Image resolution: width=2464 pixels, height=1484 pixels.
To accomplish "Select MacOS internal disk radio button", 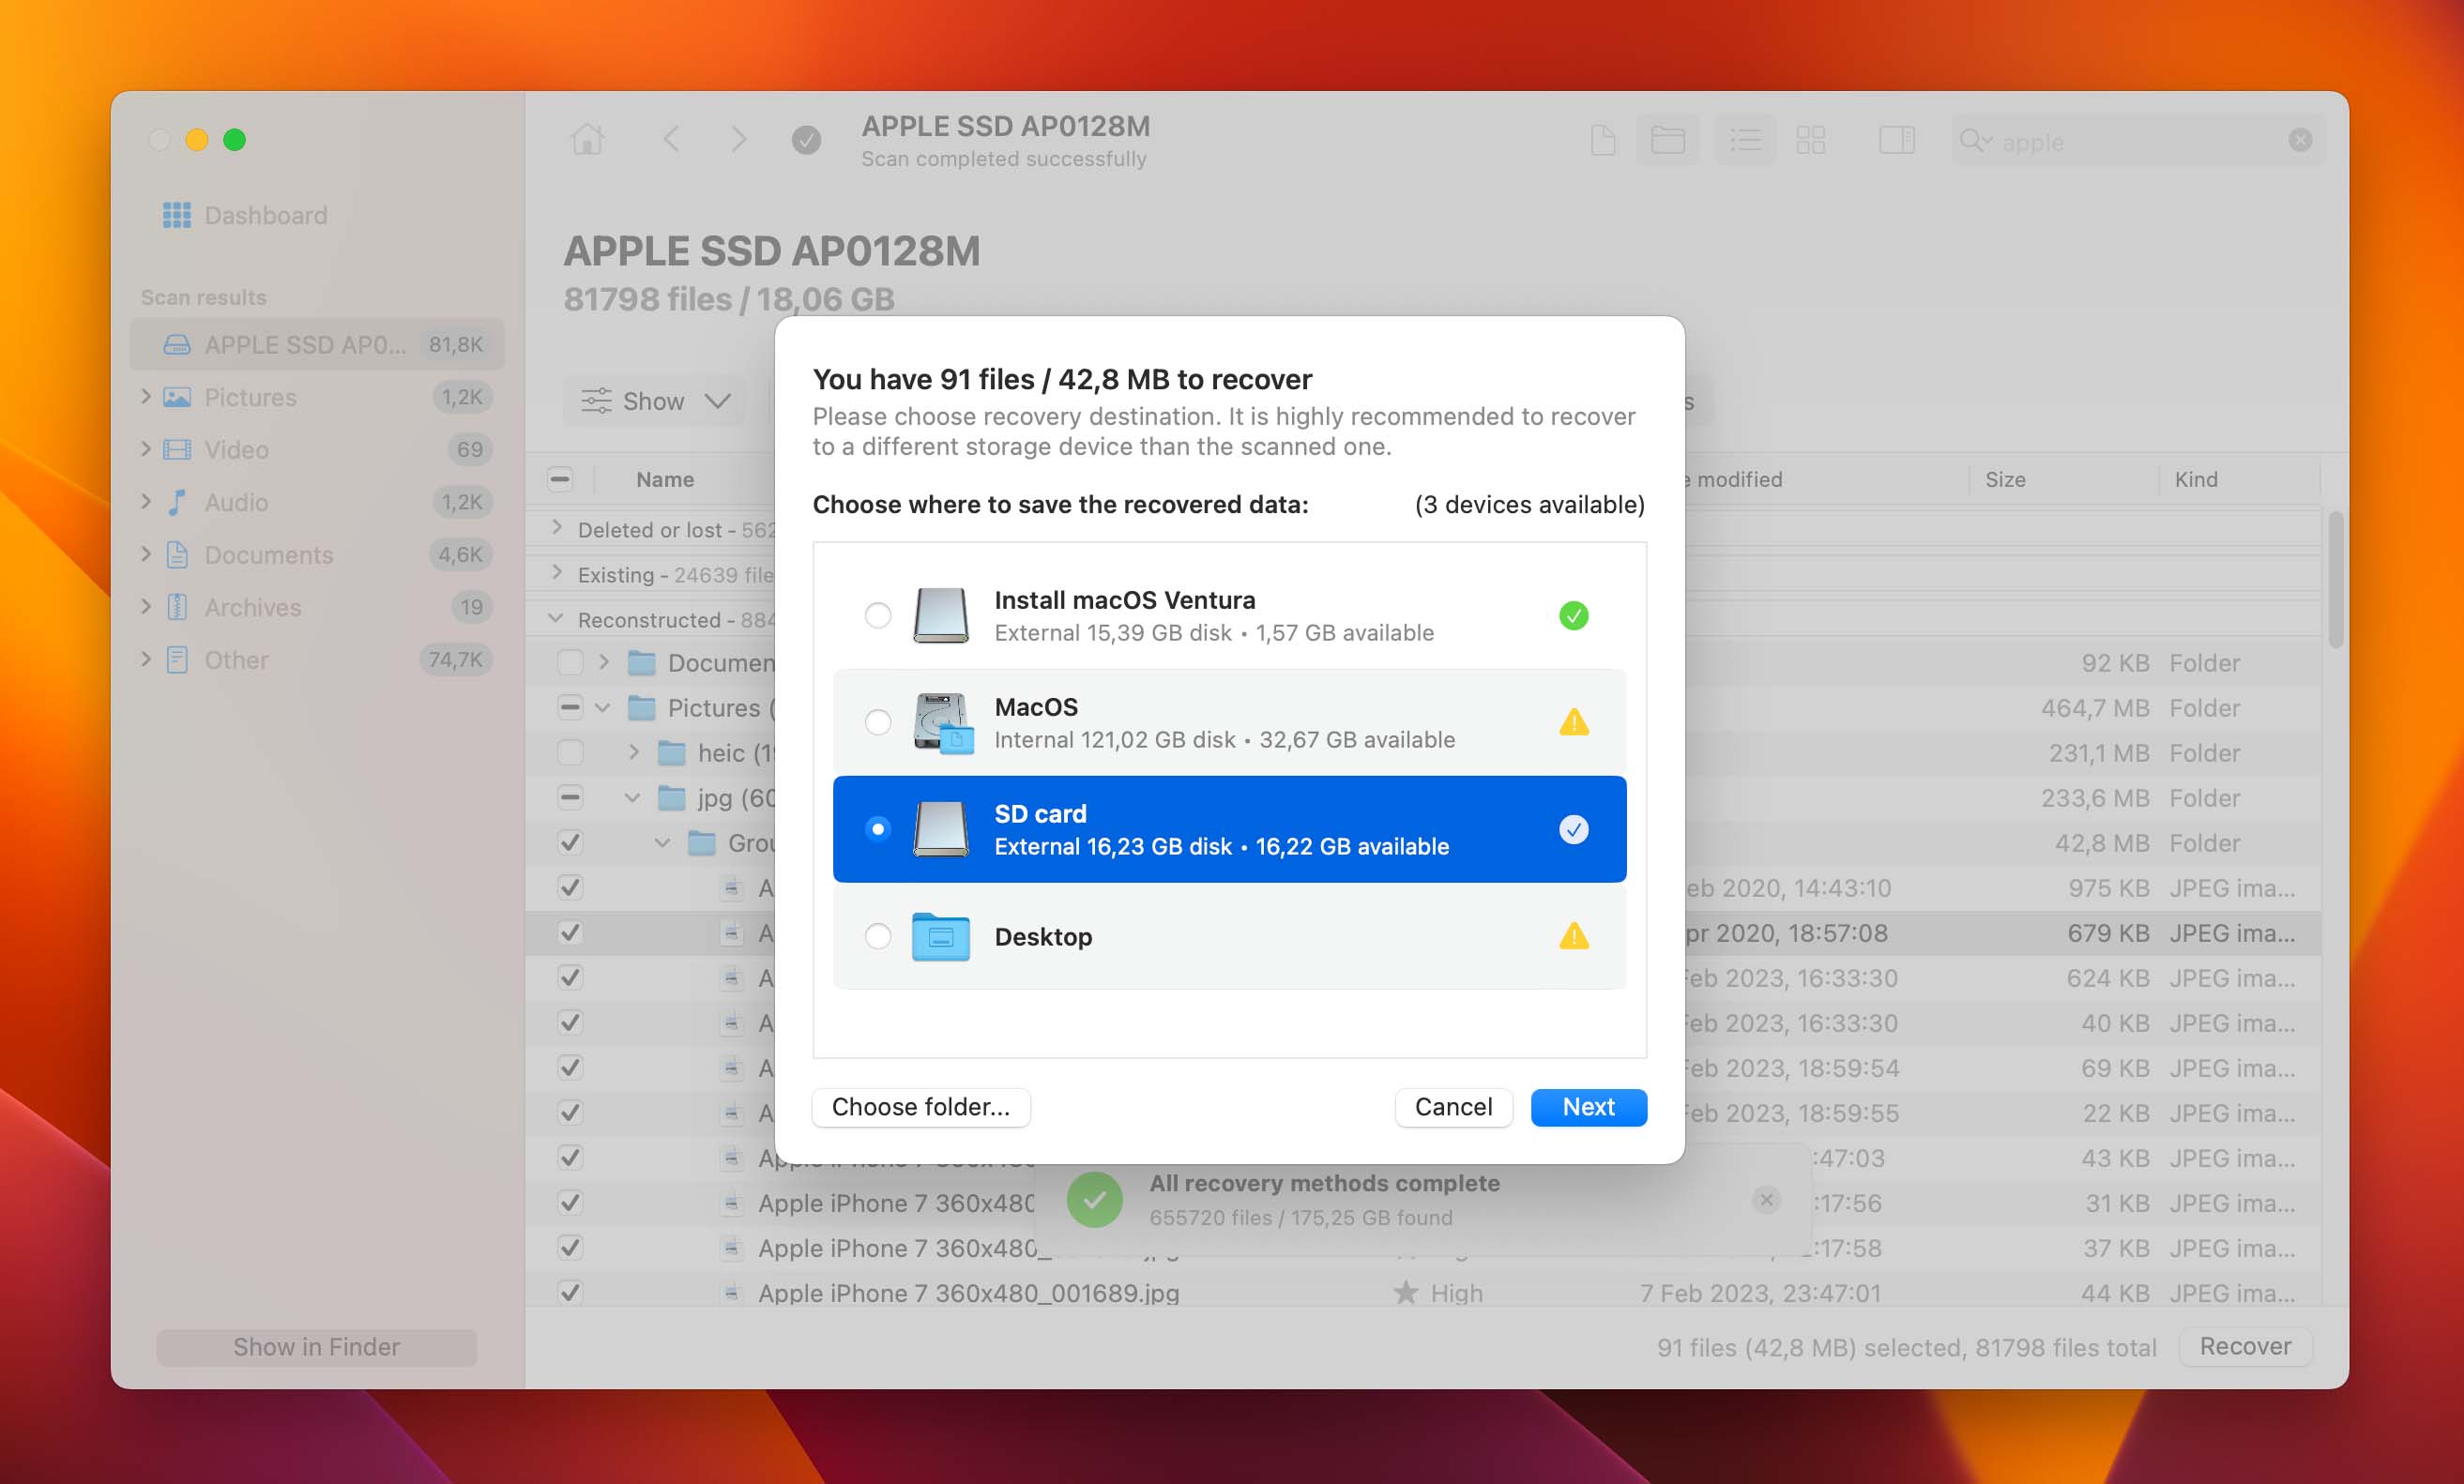I will click(x=877, y=722).
